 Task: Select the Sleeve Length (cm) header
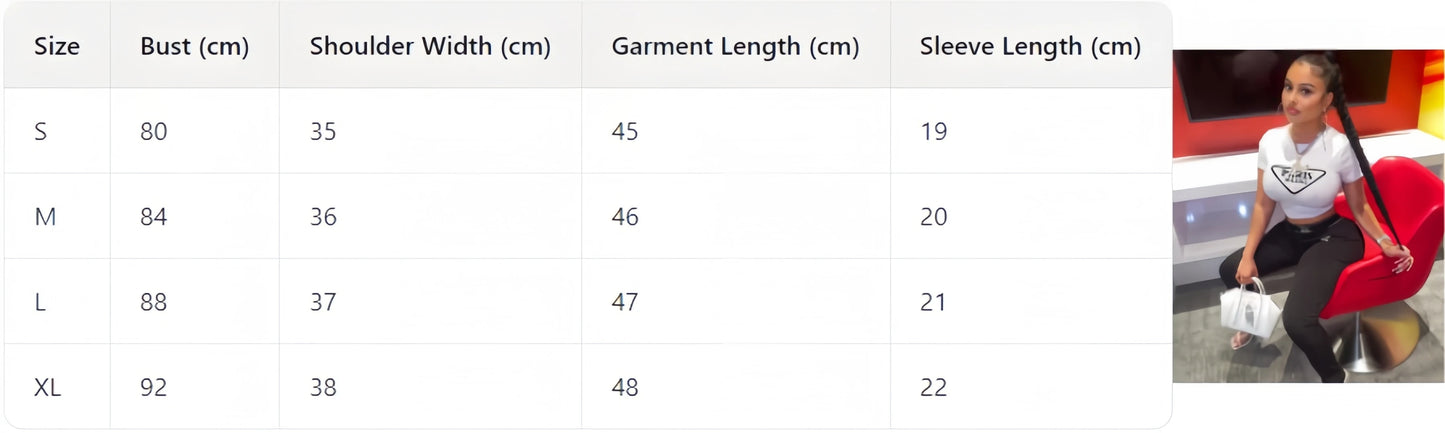click(1030, 46)
